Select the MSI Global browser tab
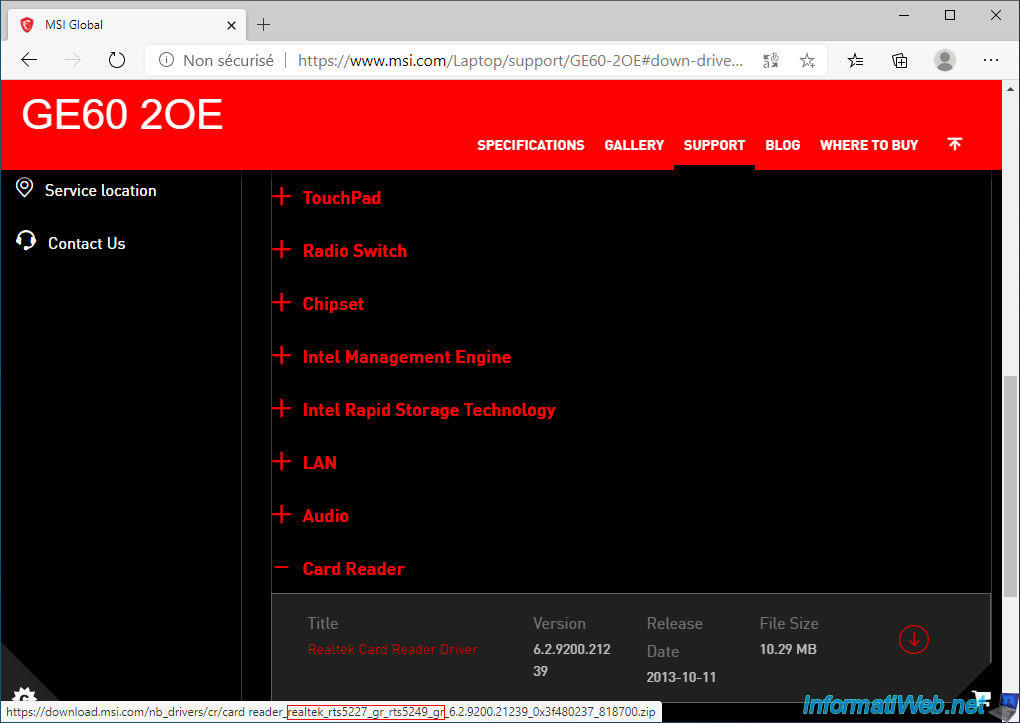This screenshot has height=723, width=1020. click(127, 25)
